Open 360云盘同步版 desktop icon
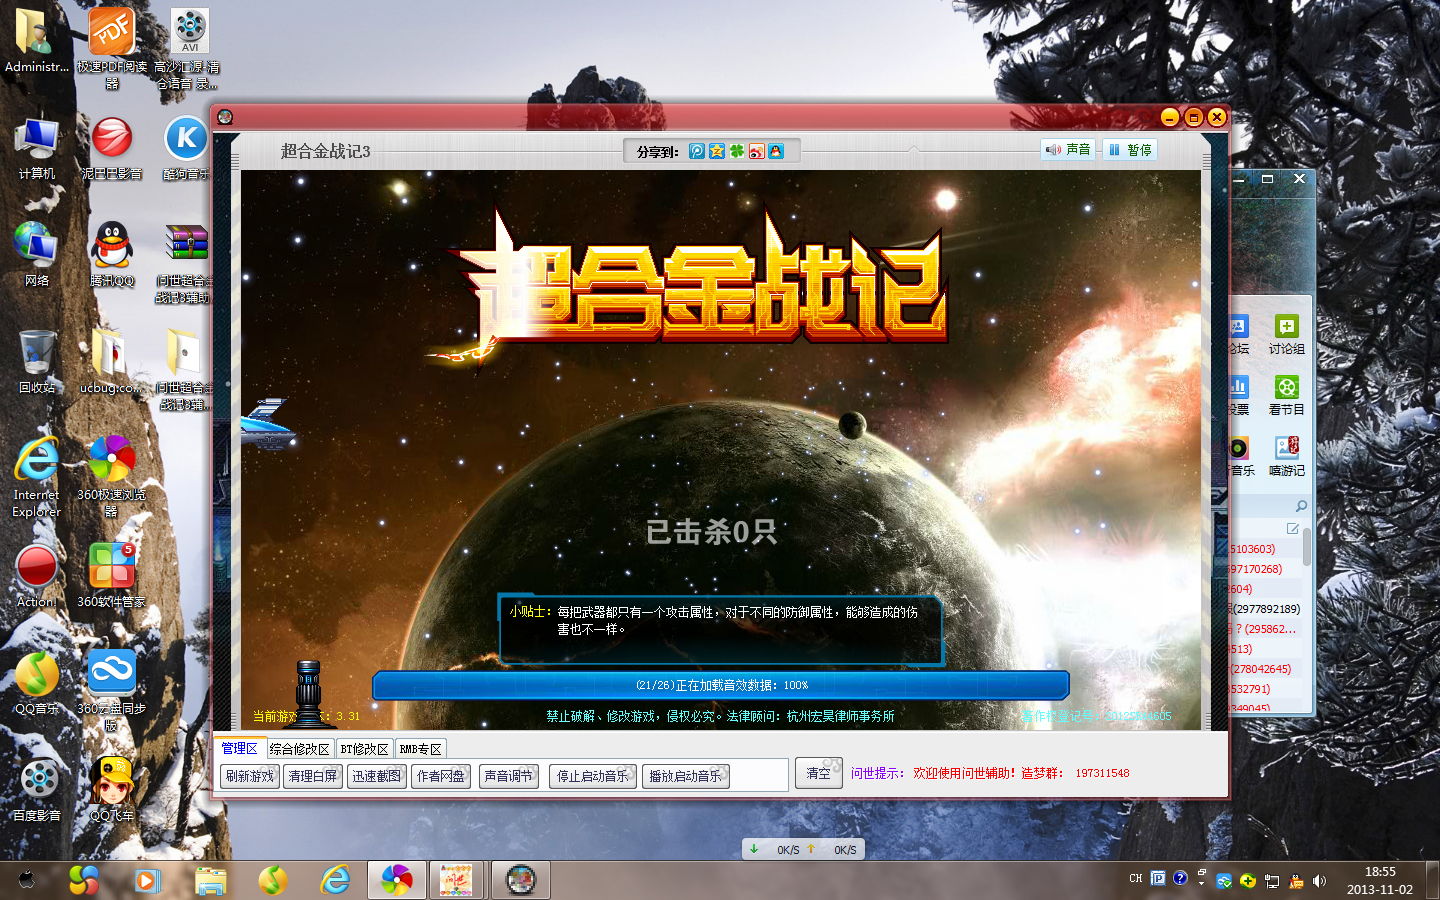 point(112,690)
